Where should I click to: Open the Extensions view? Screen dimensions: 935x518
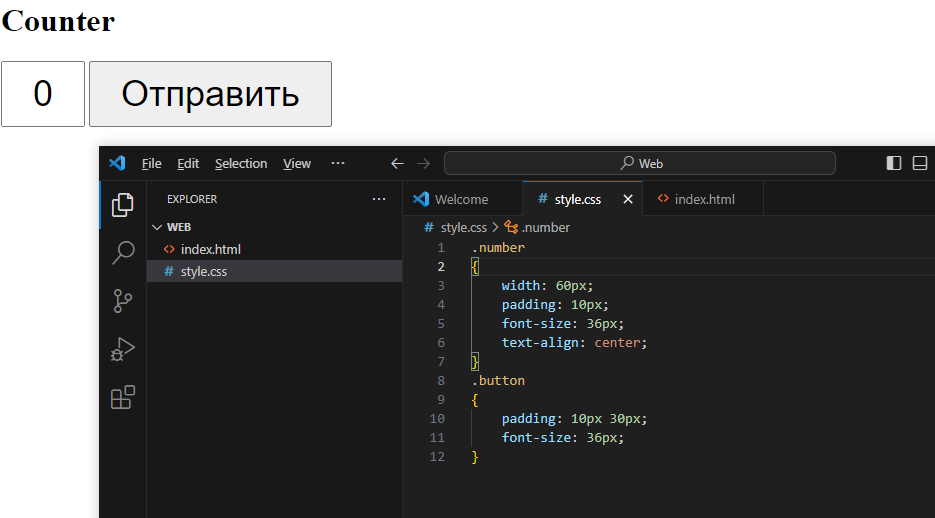point(123,397)
